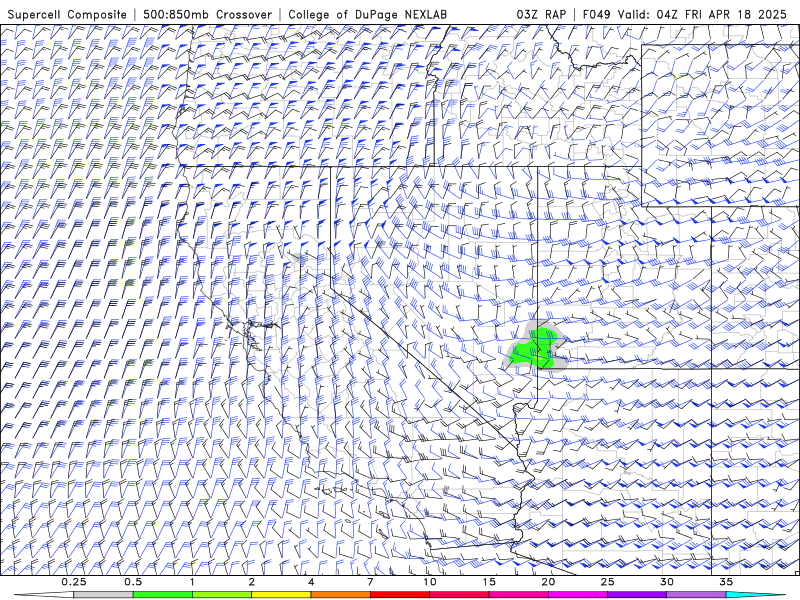The height and width of the screenshot is (600, 800).
Task: Select the bright green 0.5–1 legend segment
Action: point(162,595)
